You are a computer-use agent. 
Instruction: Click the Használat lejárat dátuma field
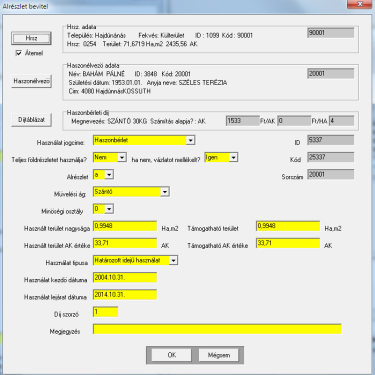[x=125, y=295]
